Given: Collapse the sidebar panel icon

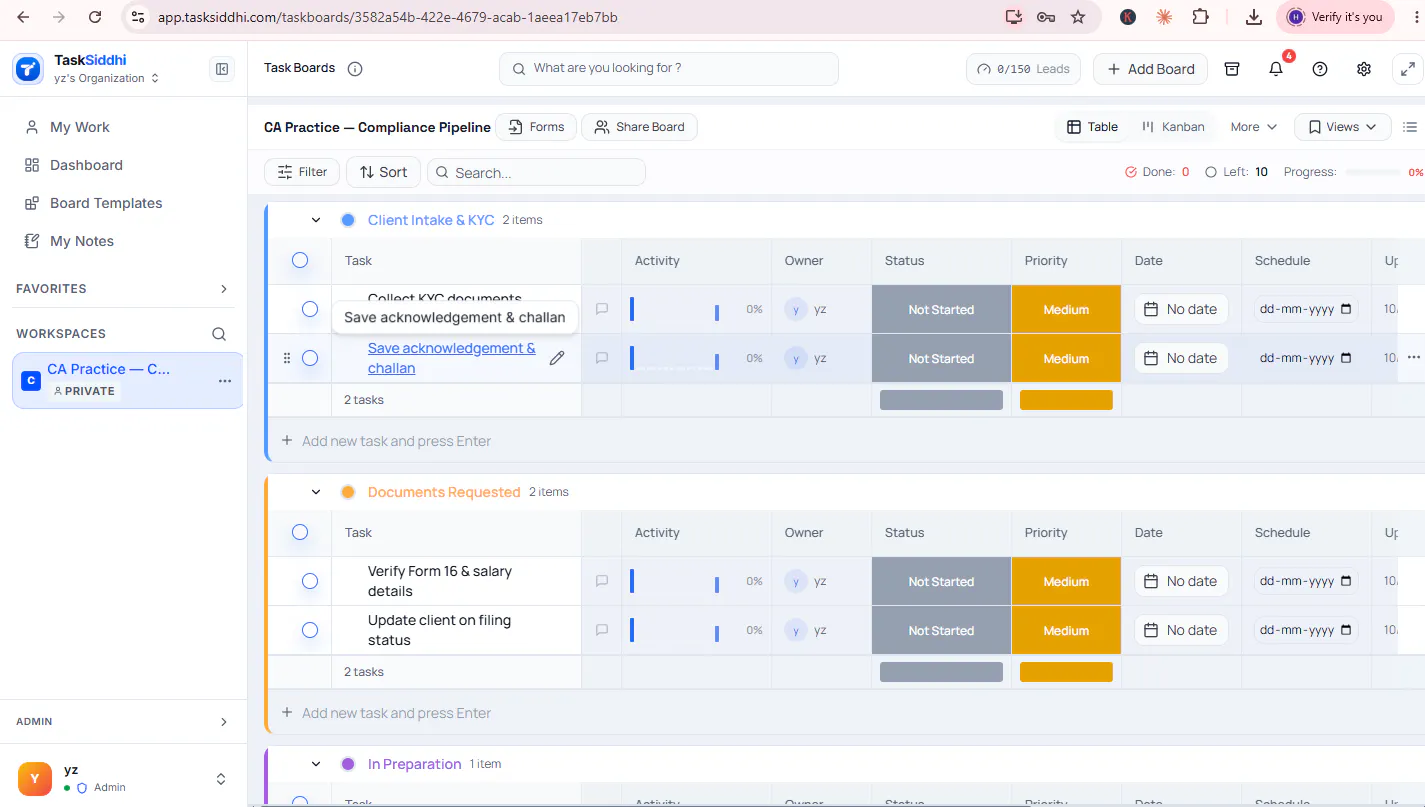Looking at the screenshot, I should [x=222, y=69].
